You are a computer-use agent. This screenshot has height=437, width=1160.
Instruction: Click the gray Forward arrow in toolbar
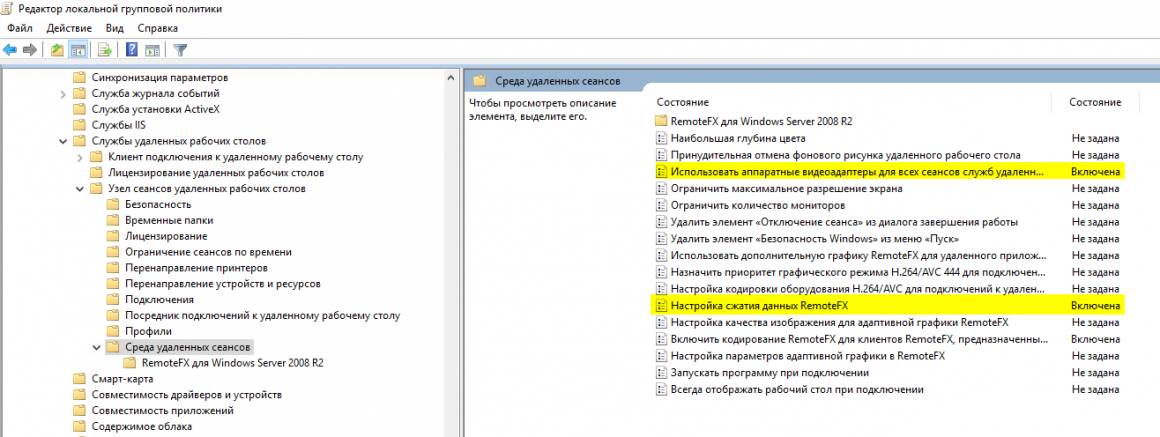coord(30,50)
